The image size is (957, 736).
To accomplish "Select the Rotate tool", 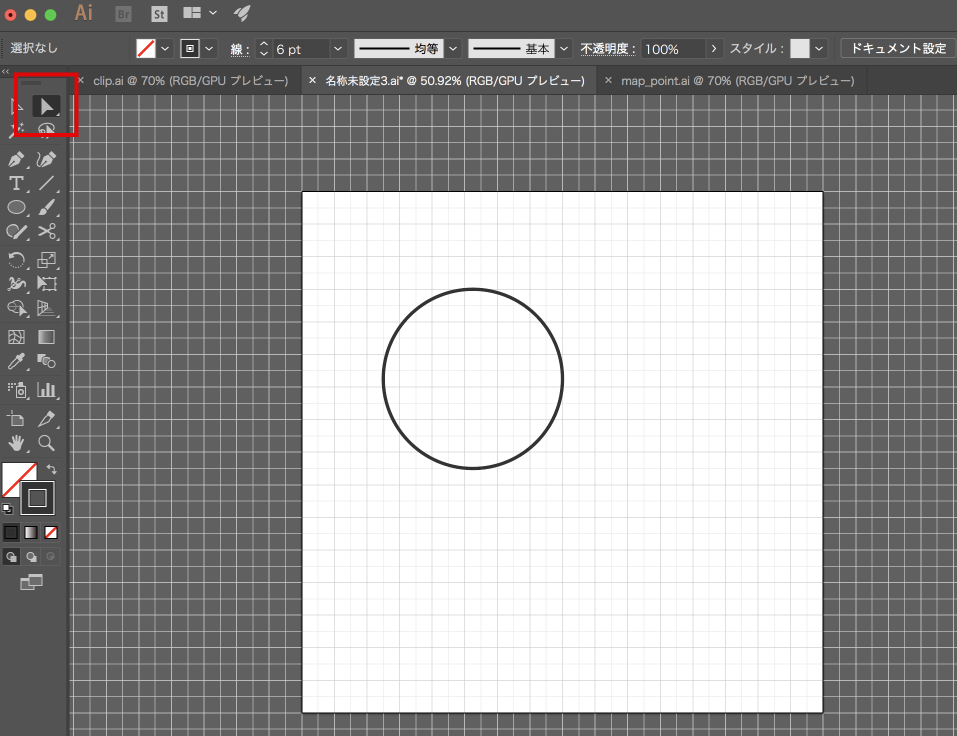I will [16, 260].
